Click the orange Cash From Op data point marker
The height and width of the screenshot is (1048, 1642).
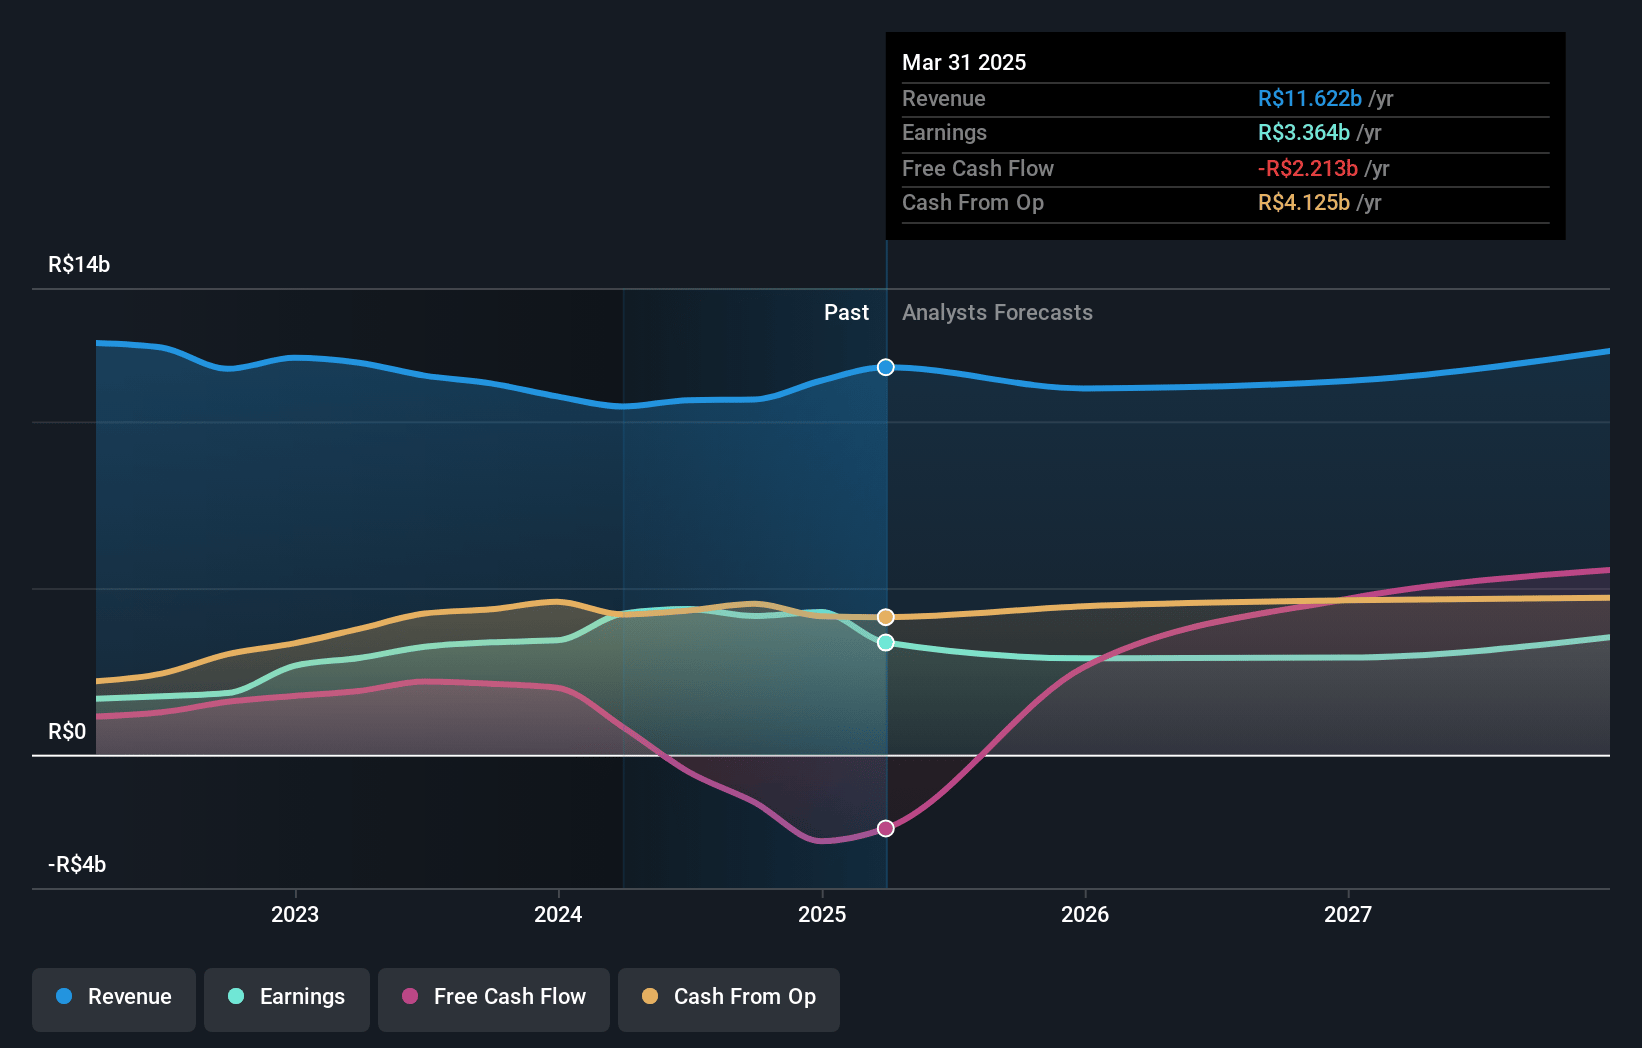[x=886, y=617]
